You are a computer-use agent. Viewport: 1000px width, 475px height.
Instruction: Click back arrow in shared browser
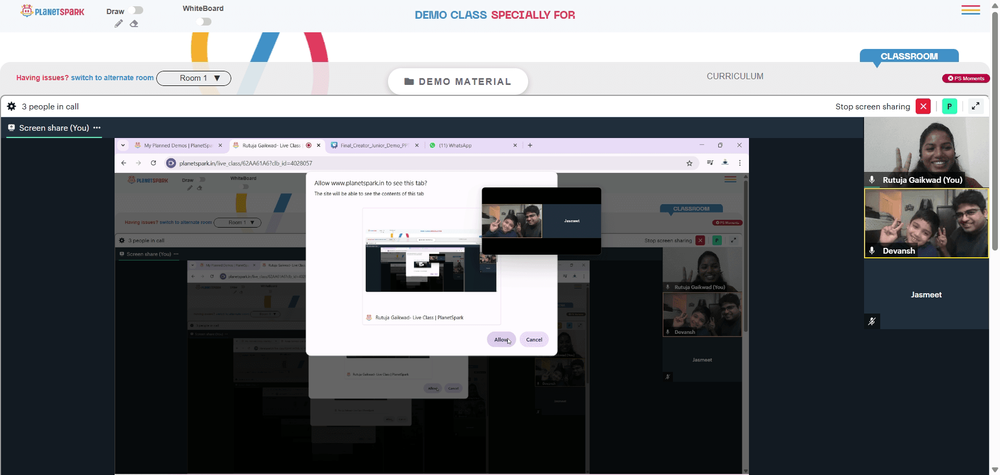124,163
